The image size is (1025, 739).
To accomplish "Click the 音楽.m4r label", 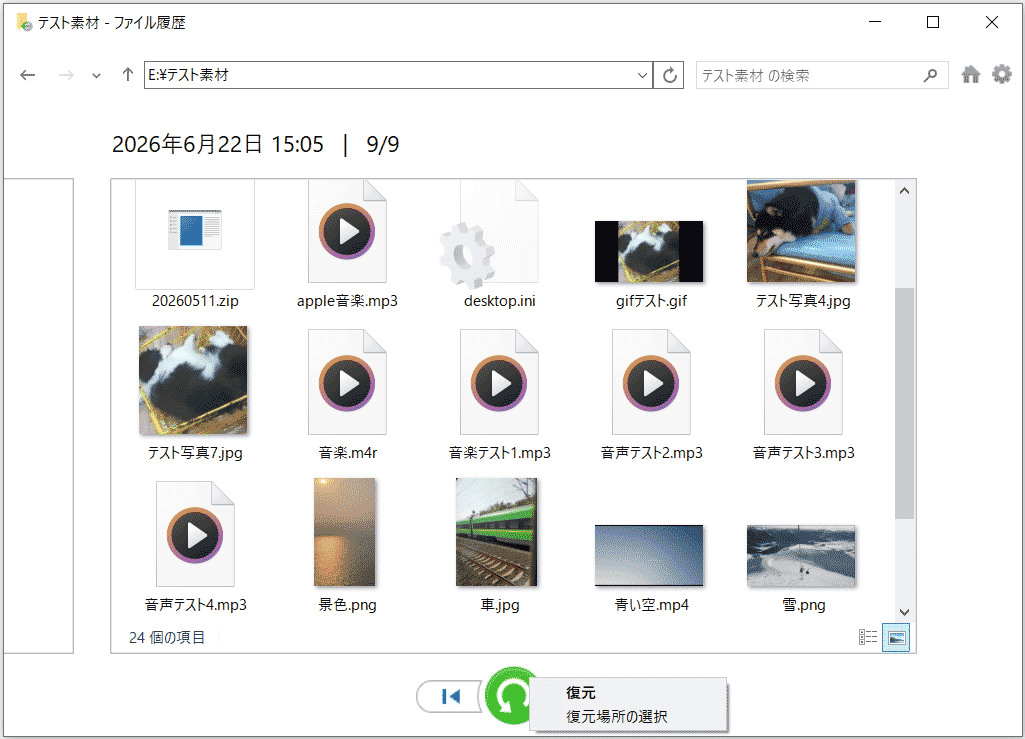I will point(347,453).
